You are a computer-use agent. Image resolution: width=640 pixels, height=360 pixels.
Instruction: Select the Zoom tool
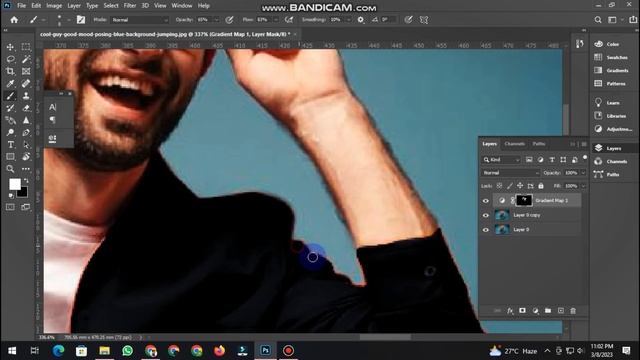[10, 169]
